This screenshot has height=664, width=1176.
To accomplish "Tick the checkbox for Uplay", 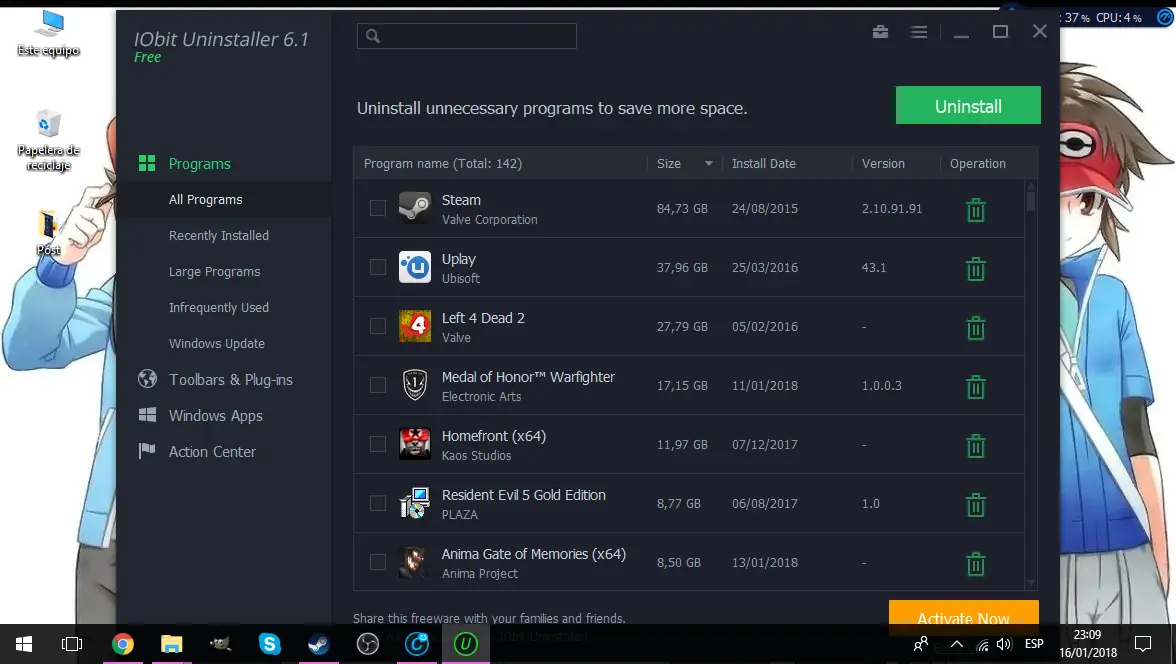I will click(378, 267).
